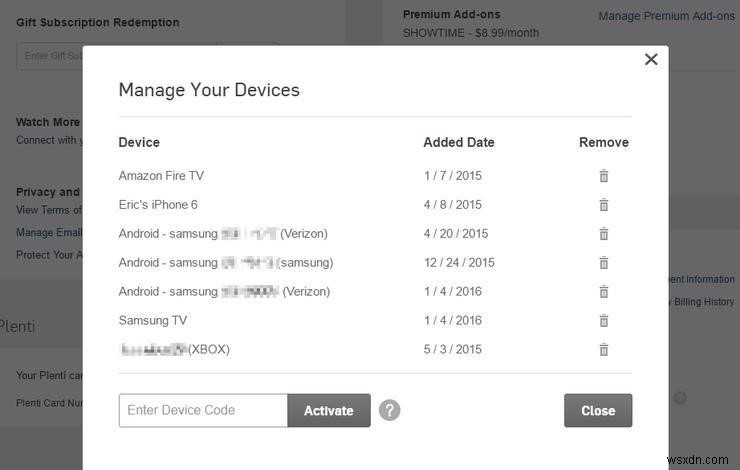
Task: Remove the Amazon Fire TV device
Action: tap(604, 176)
